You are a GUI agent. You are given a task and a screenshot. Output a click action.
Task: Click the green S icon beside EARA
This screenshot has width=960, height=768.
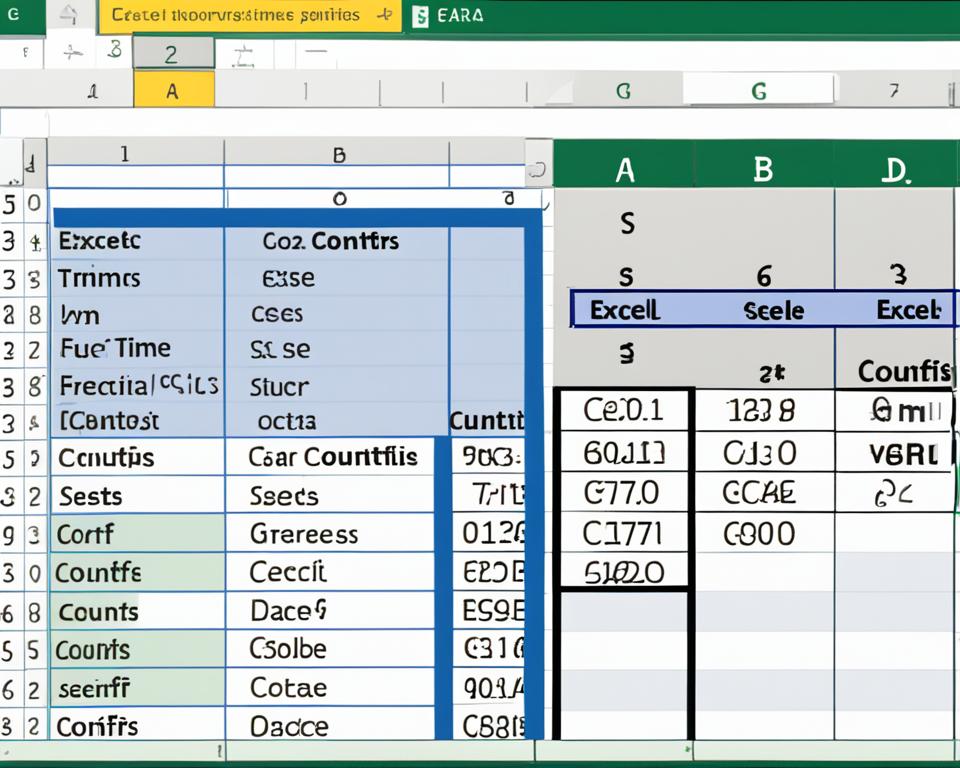pyautogui.click(x=420, y=17)
